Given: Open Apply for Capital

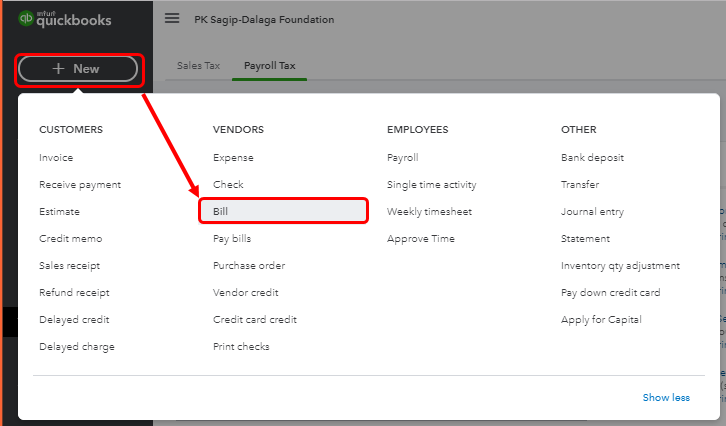Looking at the screenshot, I should click(601, 320).
